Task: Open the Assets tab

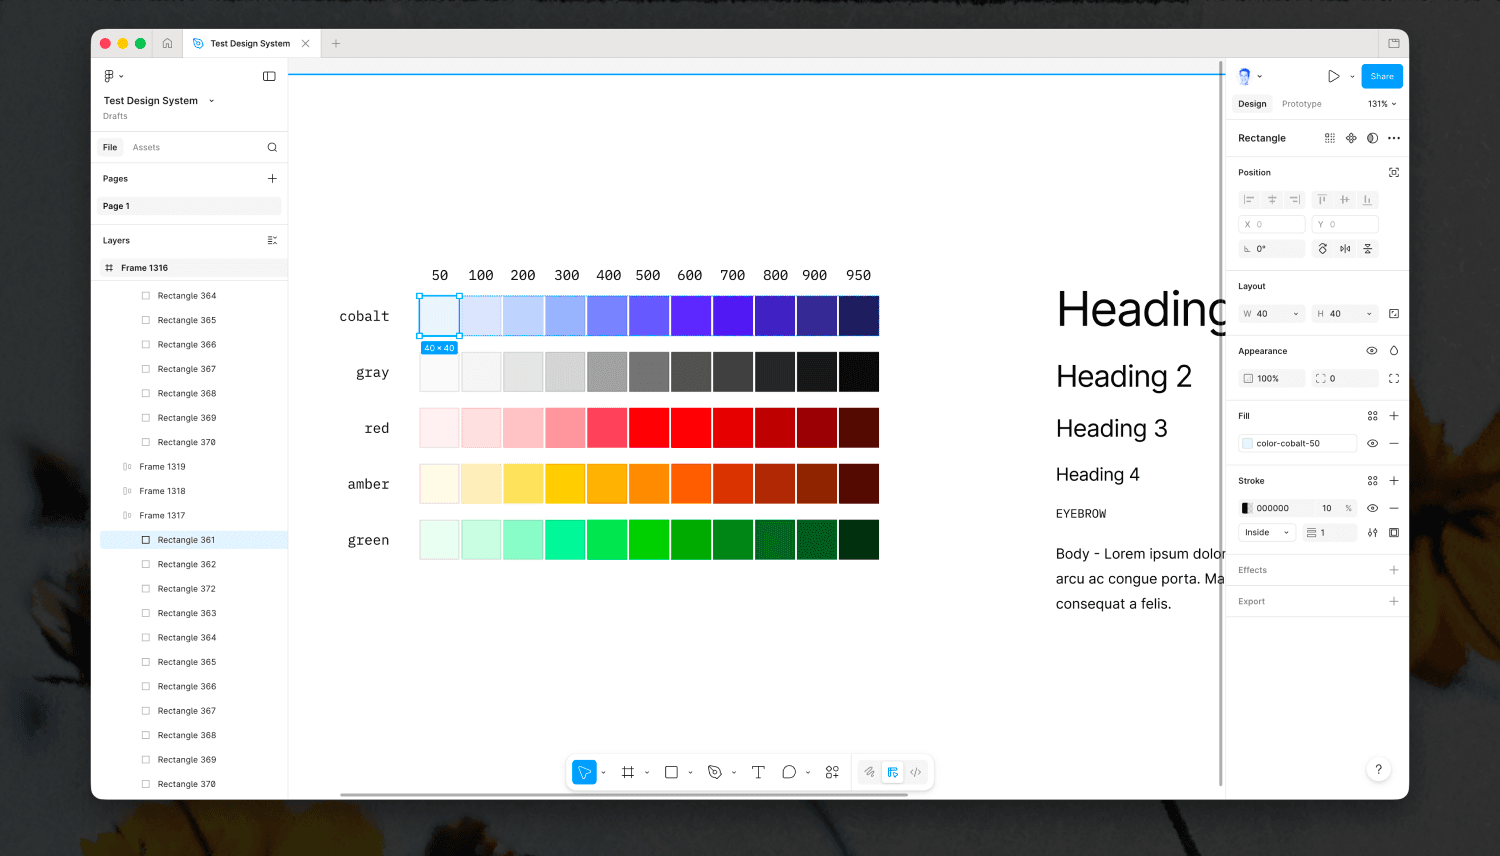Action: click(x=146, y=147)
